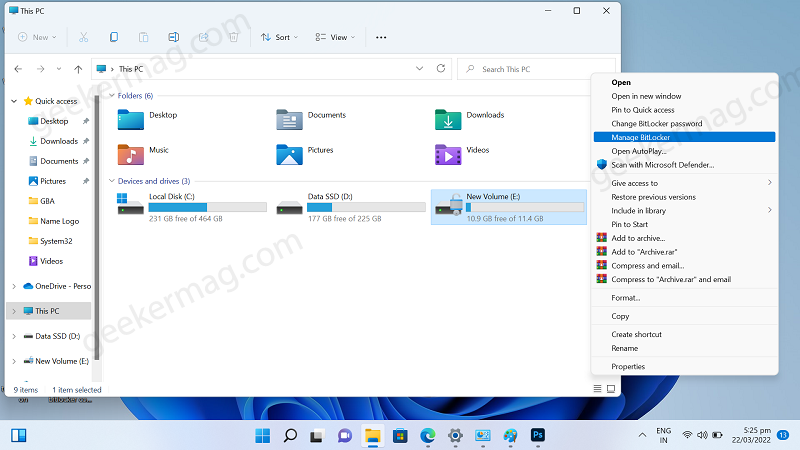Select the Data SSD (D:) drive
Image resolution: width=800 pixels, height=450 pixels.
[x=351, y=207]
